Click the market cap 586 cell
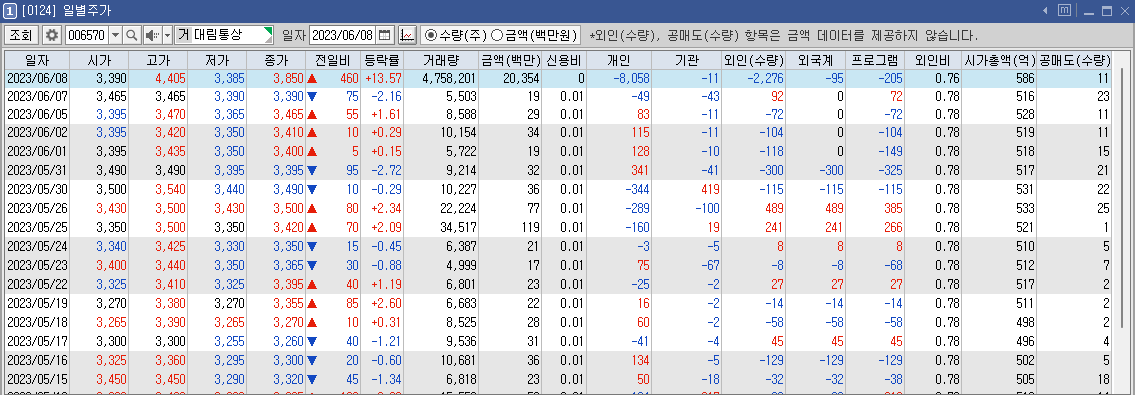 pyautogui.click(x=999, y=78)
